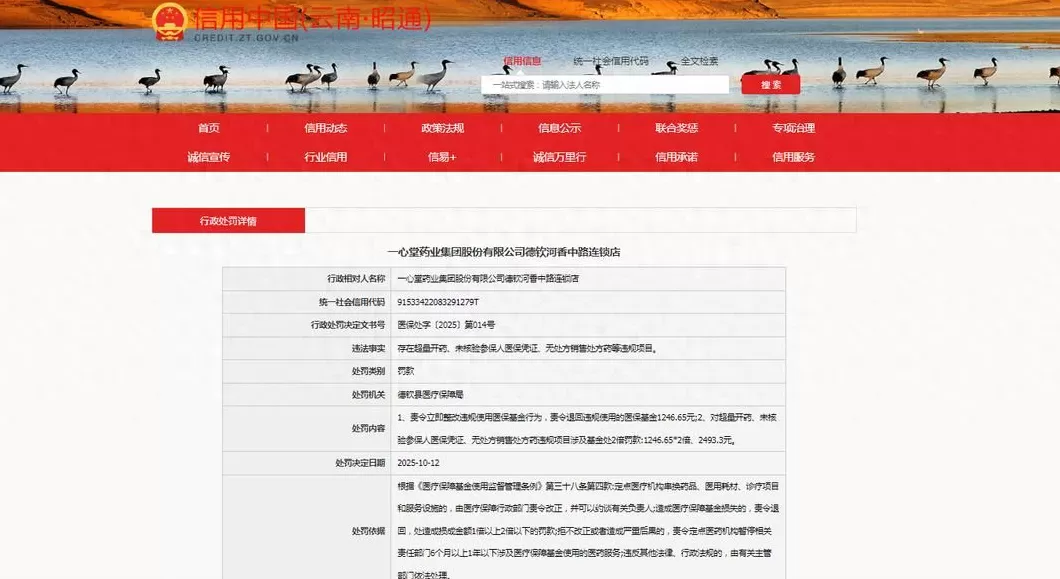Click the violation facts text 存在超量开药
Image resolution: width=1060 pixels, height=579 pixels.
point(528,348)
